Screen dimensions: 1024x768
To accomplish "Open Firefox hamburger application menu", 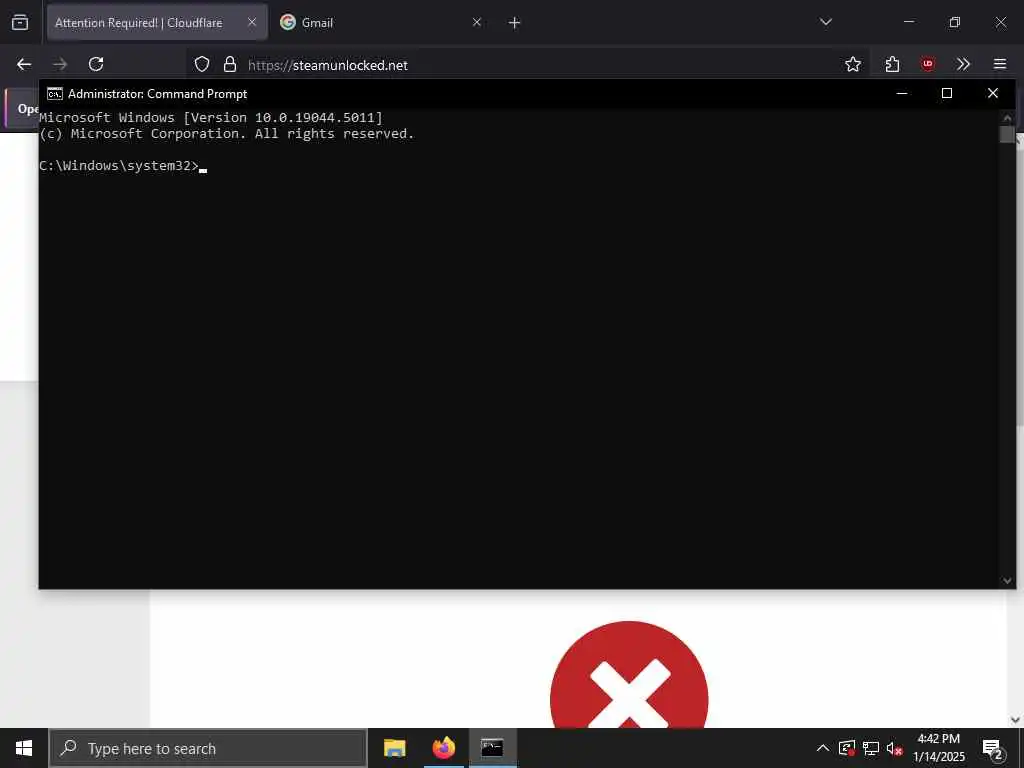I will pos(1000,64).
